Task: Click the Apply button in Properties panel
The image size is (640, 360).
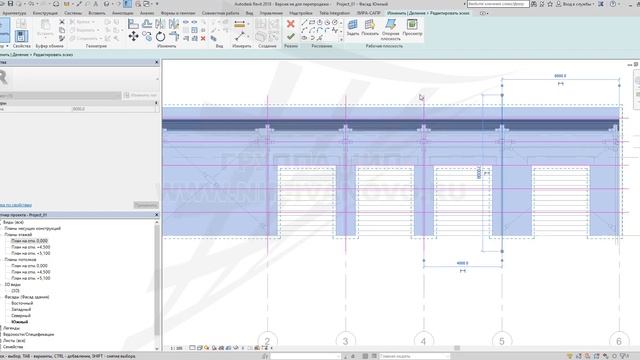Action: coord(146,205)
